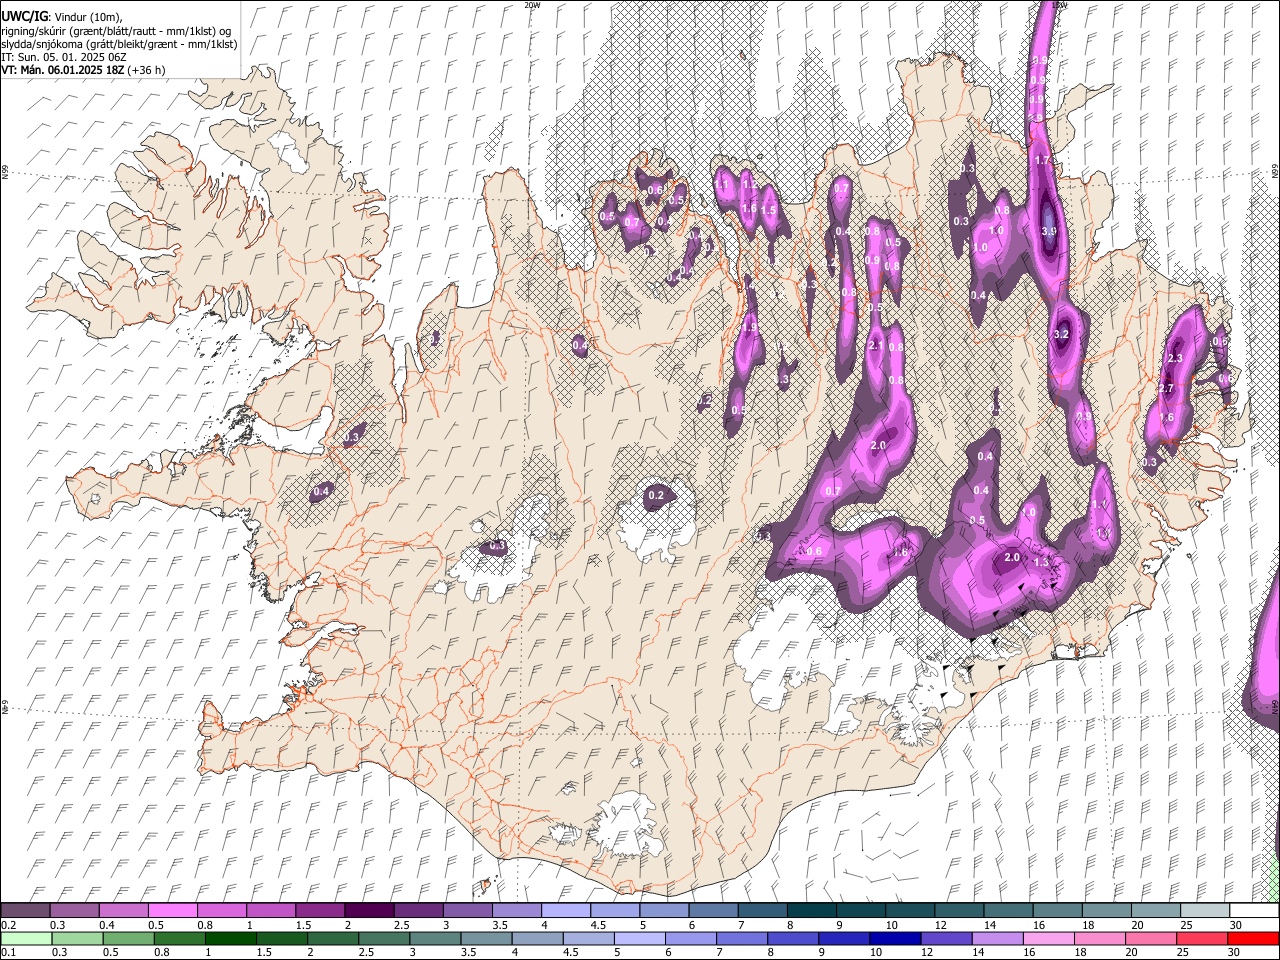Image resolution: width=1280 pixels, height=960 pixels.
Task: Click the '(+36 h)' forecast offset text
Action: [x=146, y=70]
